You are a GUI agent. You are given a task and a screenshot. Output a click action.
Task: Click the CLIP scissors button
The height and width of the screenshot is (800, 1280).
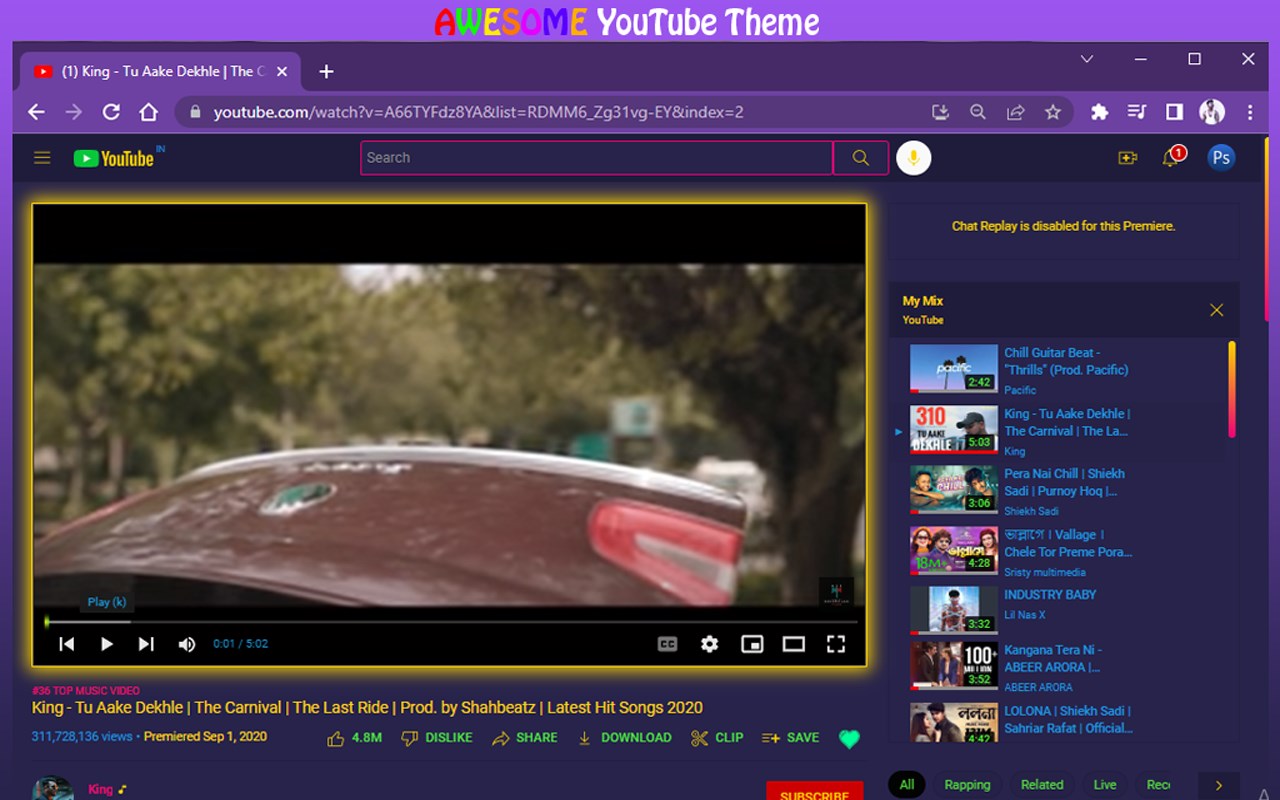pyautogui.click(x=717, y=738)
